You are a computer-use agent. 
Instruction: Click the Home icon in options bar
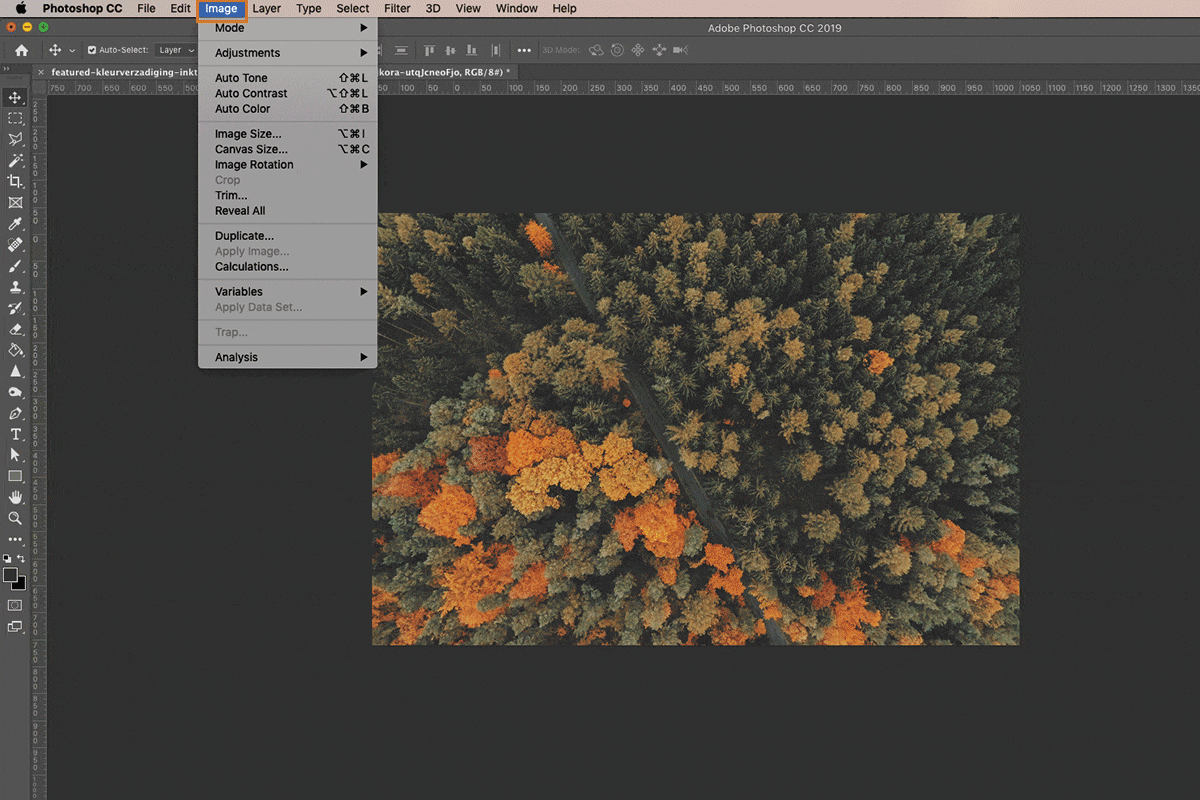coord(21,50)
